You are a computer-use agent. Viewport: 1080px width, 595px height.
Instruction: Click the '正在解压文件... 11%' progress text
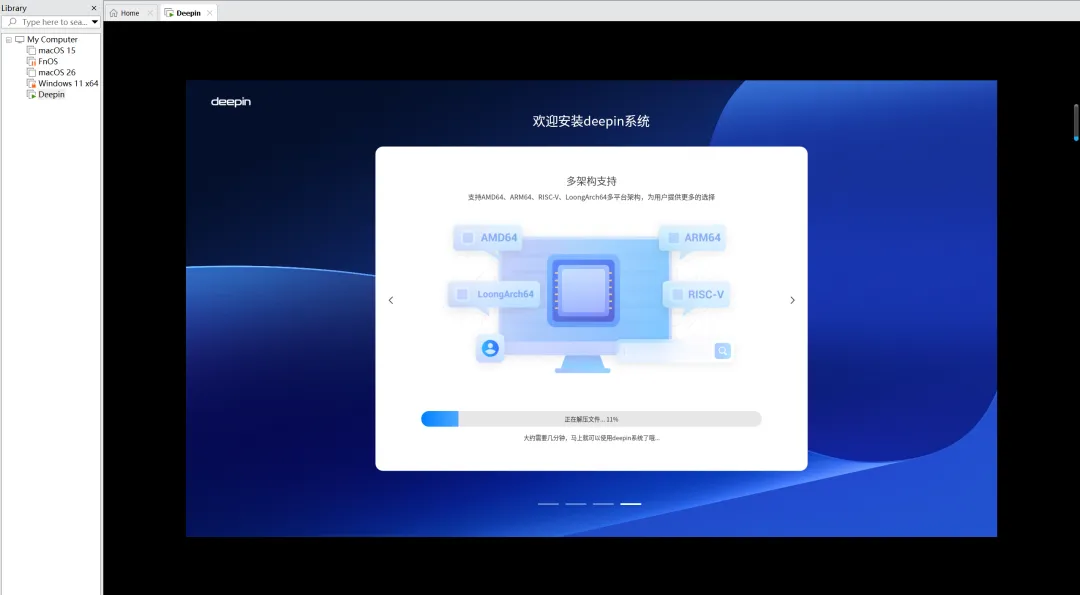pos(591,419)
